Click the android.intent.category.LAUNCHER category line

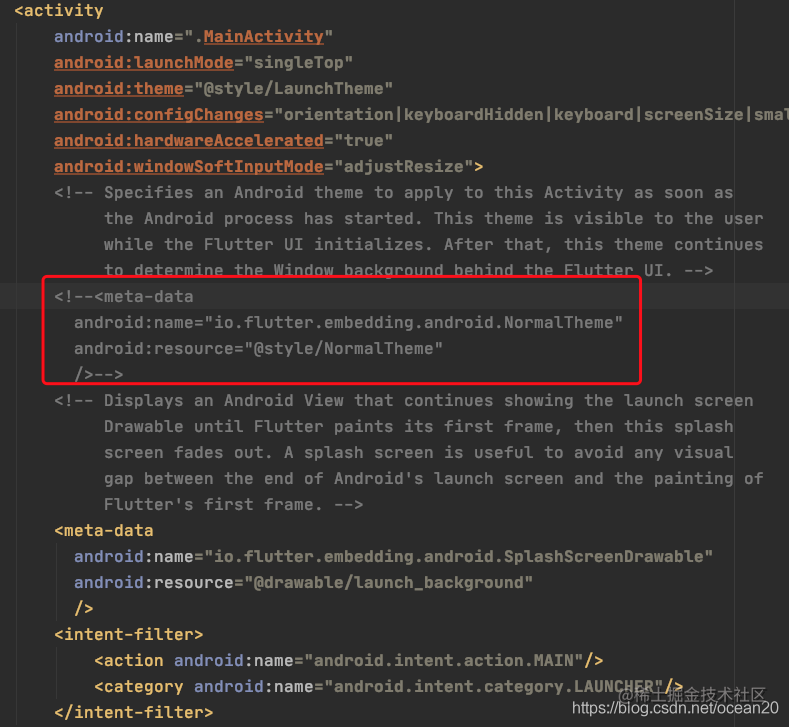click(388, 687)
